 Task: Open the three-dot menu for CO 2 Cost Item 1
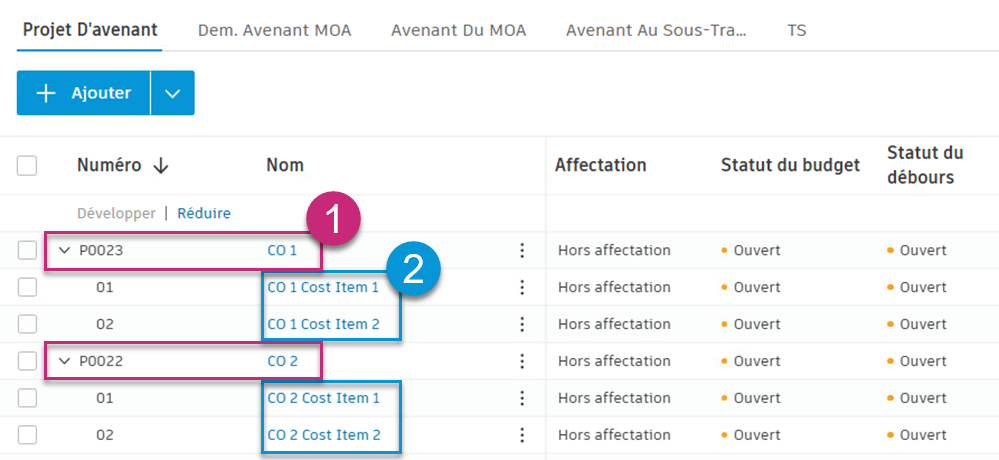521,399
